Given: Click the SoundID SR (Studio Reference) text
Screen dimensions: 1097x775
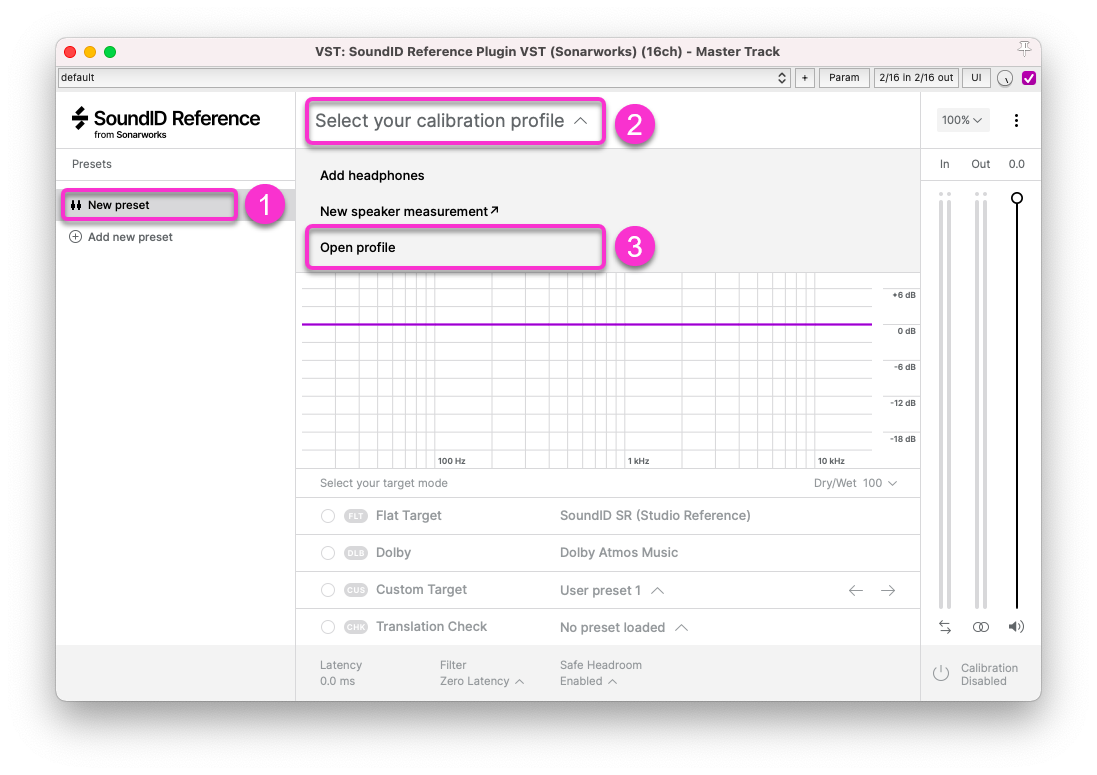Looking at the screenshot, I should click(x=655, y=516).
